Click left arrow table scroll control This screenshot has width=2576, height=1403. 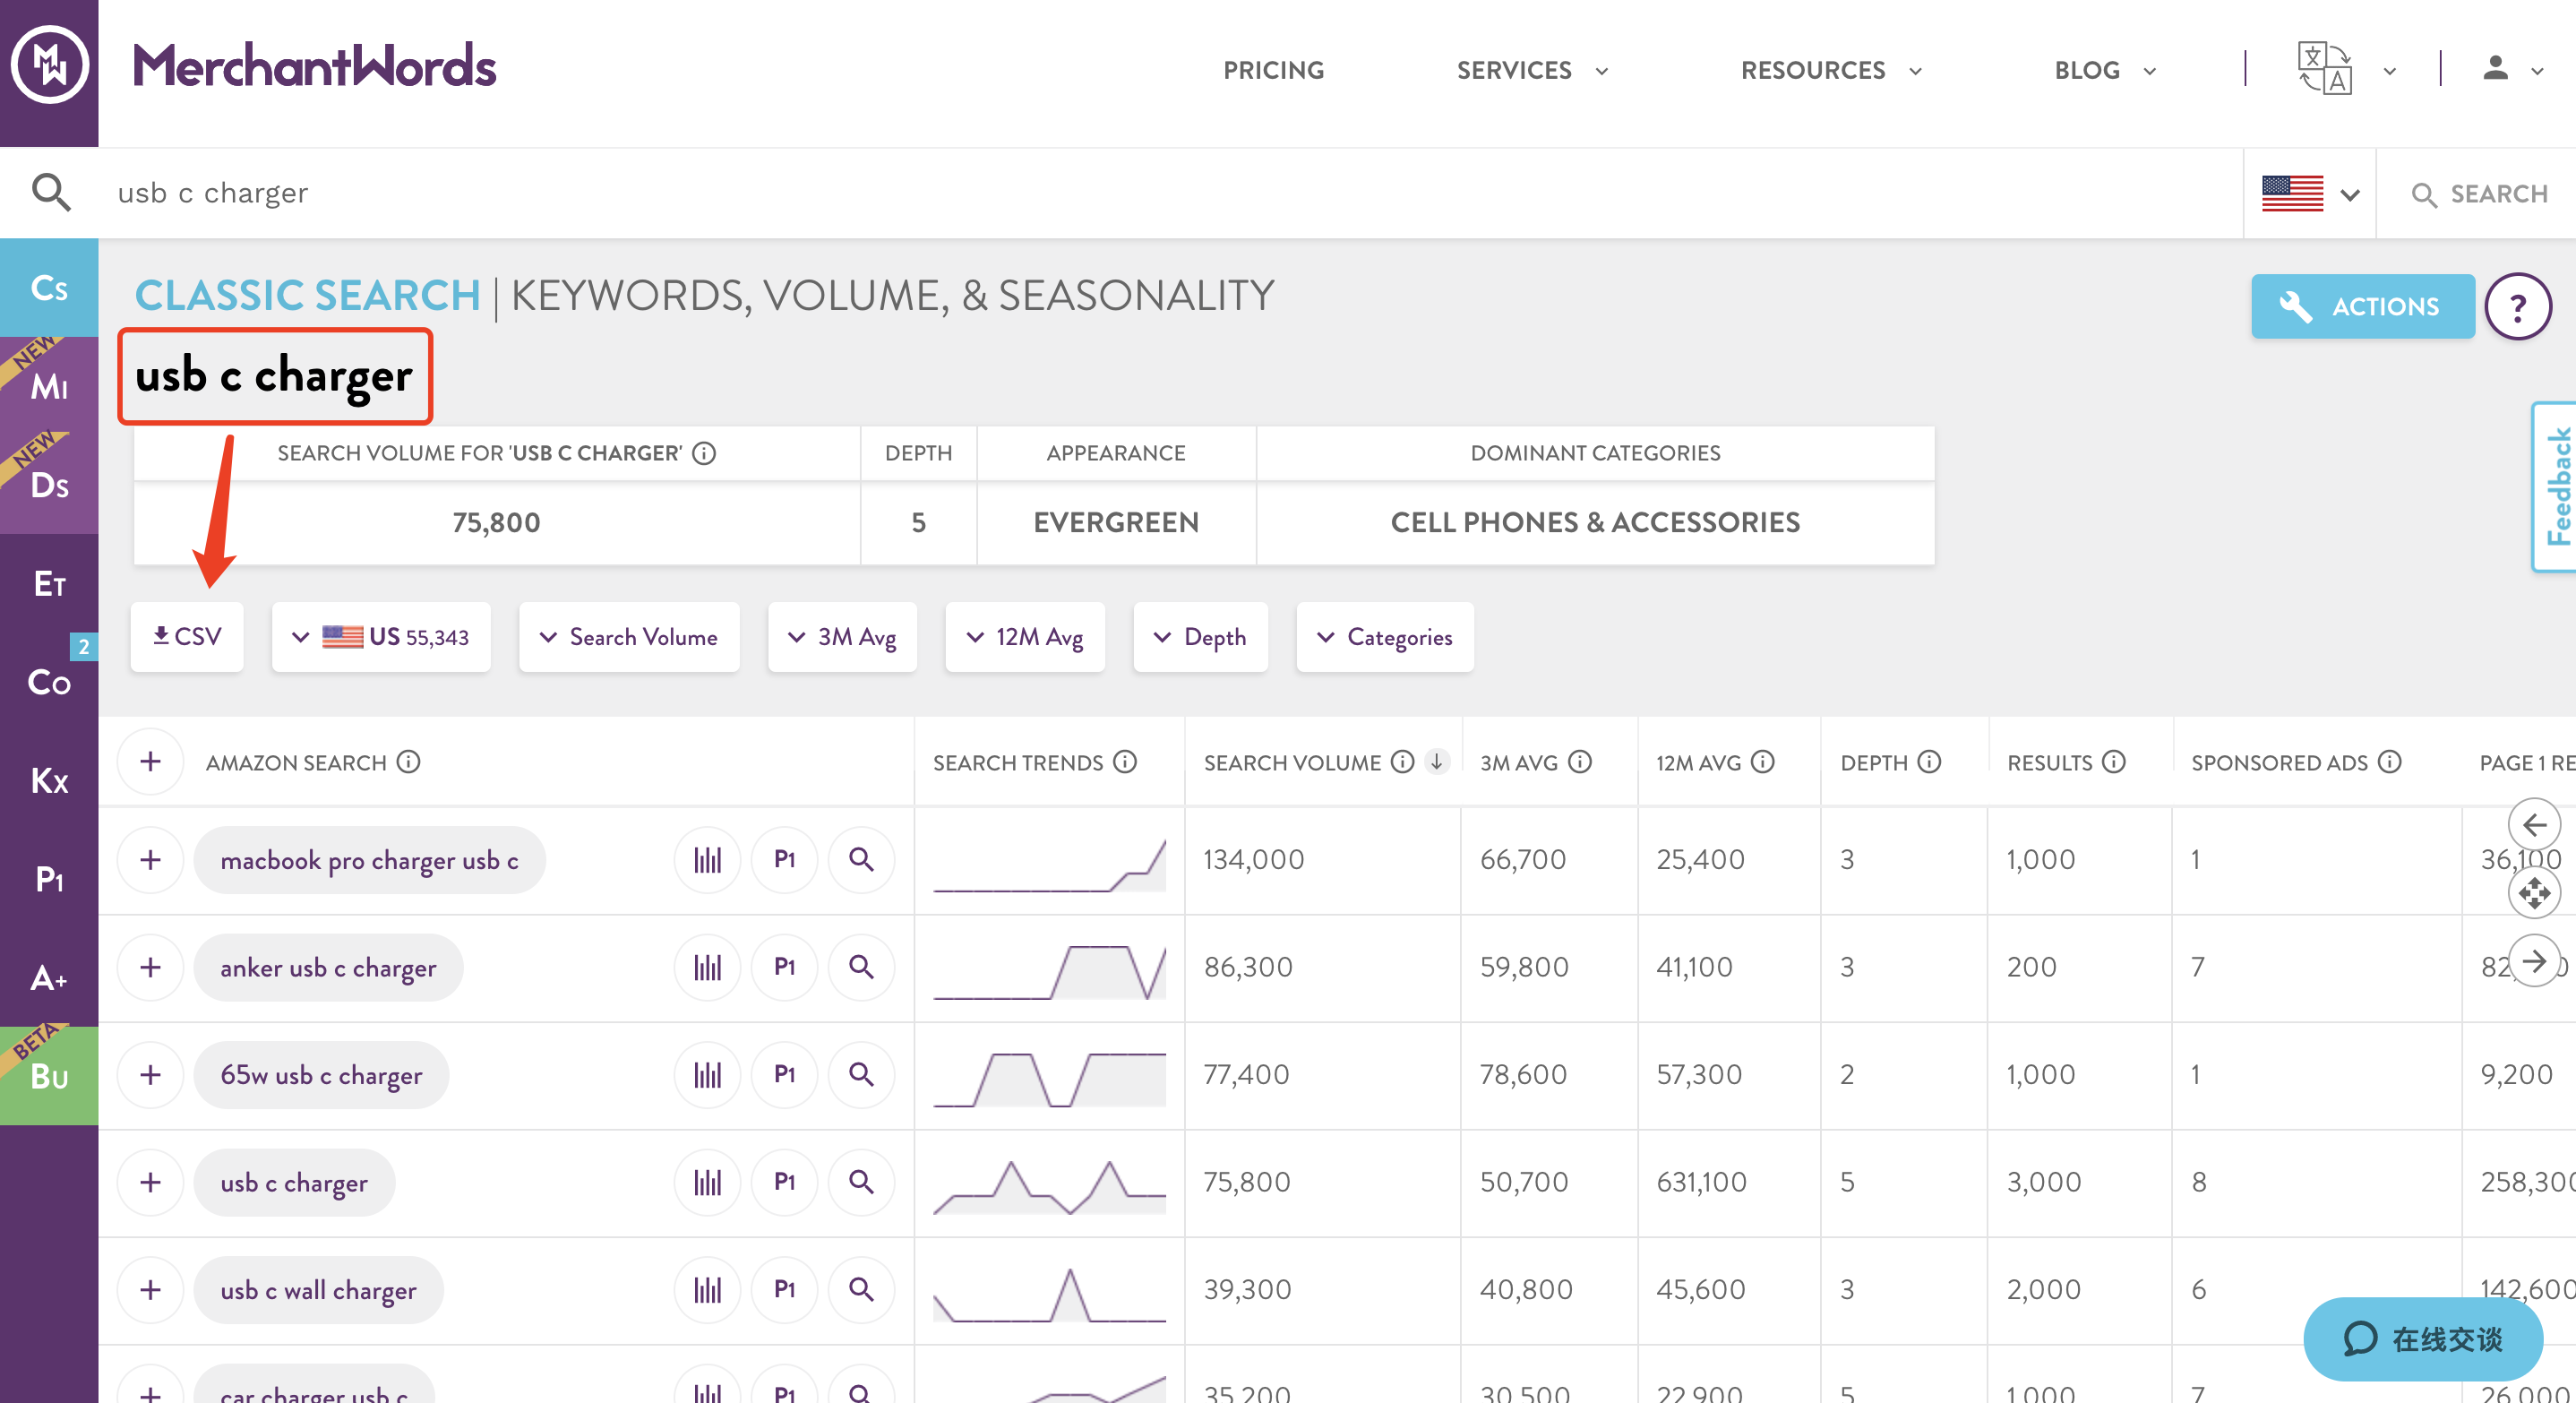2534,825
